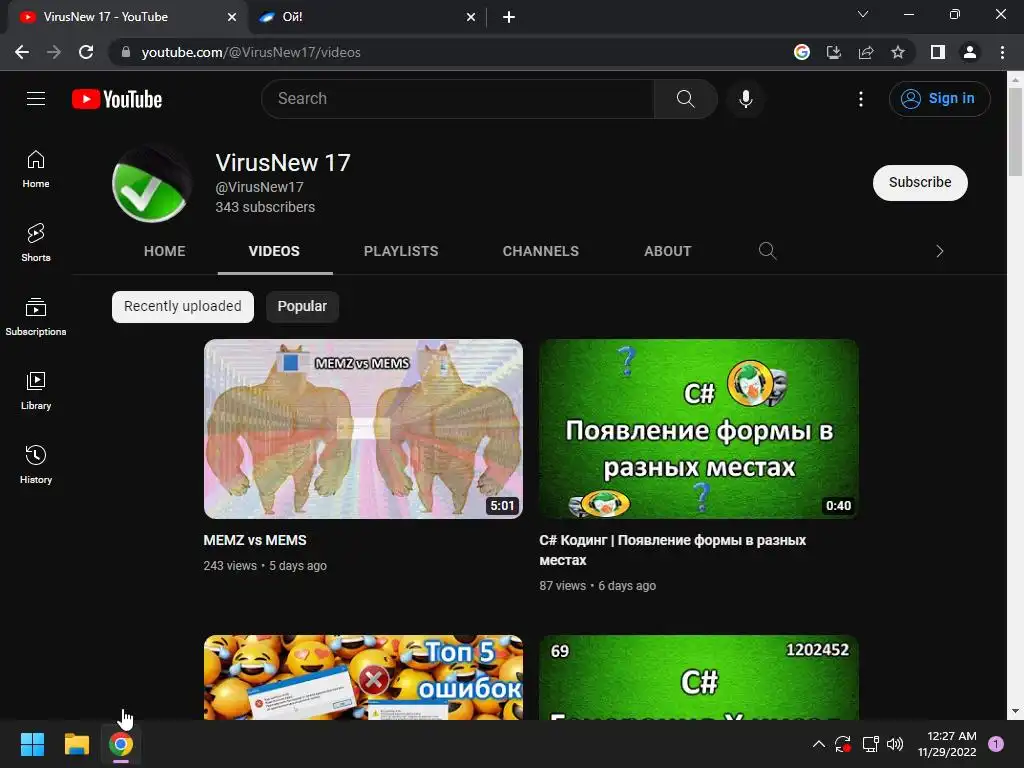Screen dimensions: 1024x768
Task: Click the Sign in button
Action: pyautogui.click(x=939, y=99)
